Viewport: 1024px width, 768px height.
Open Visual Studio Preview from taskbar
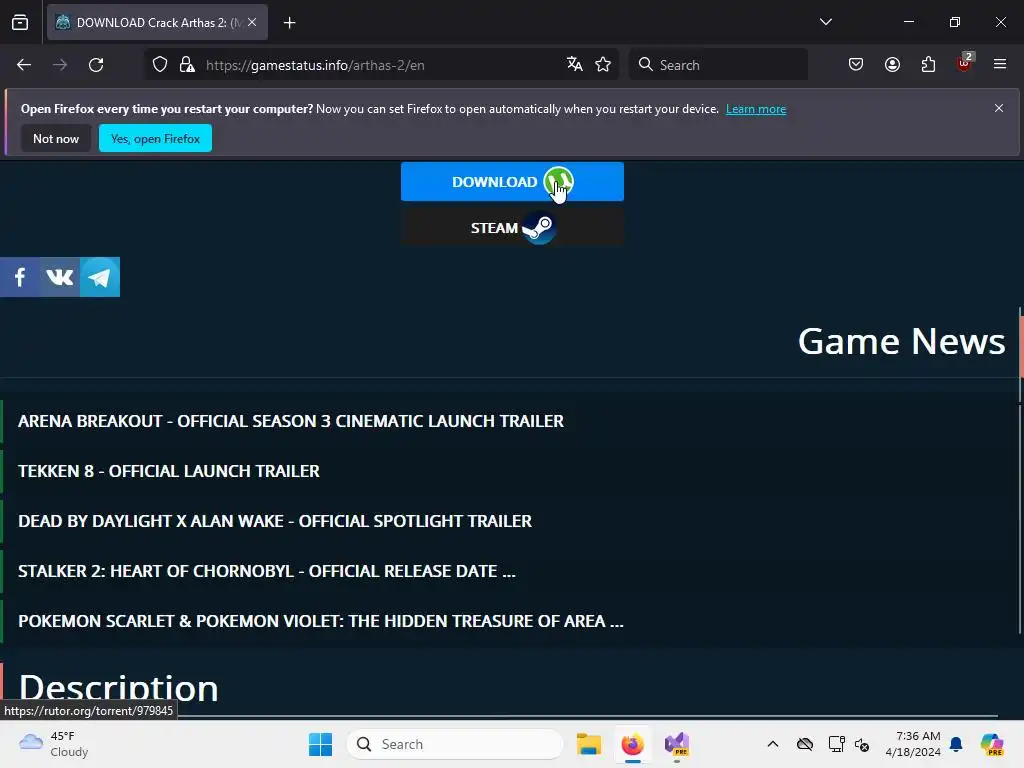click(677, 744)
